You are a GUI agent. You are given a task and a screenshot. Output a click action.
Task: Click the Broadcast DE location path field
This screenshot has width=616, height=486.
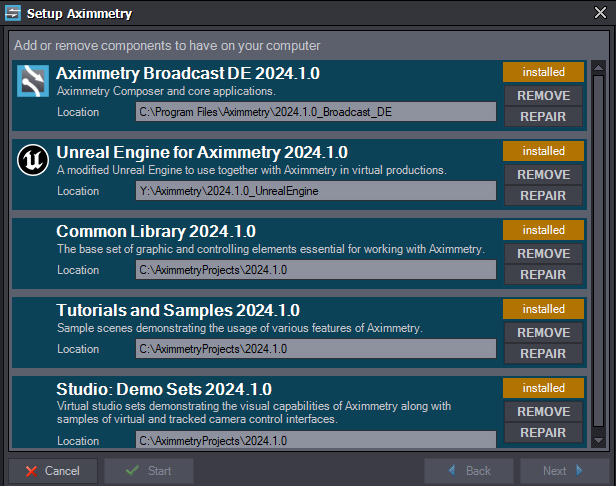click(x=316, y=112)
